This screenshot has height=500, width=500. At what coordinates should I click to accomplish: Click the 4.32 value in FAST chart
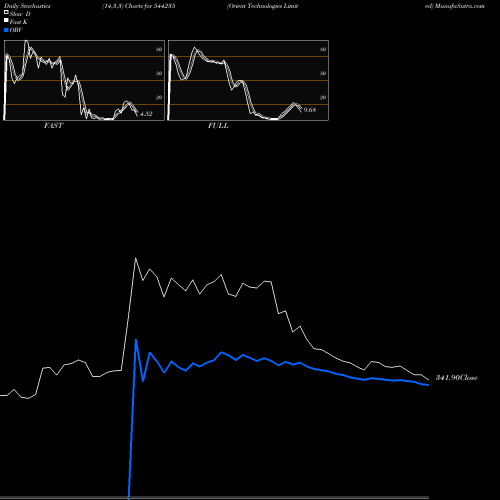coord(146,114)
